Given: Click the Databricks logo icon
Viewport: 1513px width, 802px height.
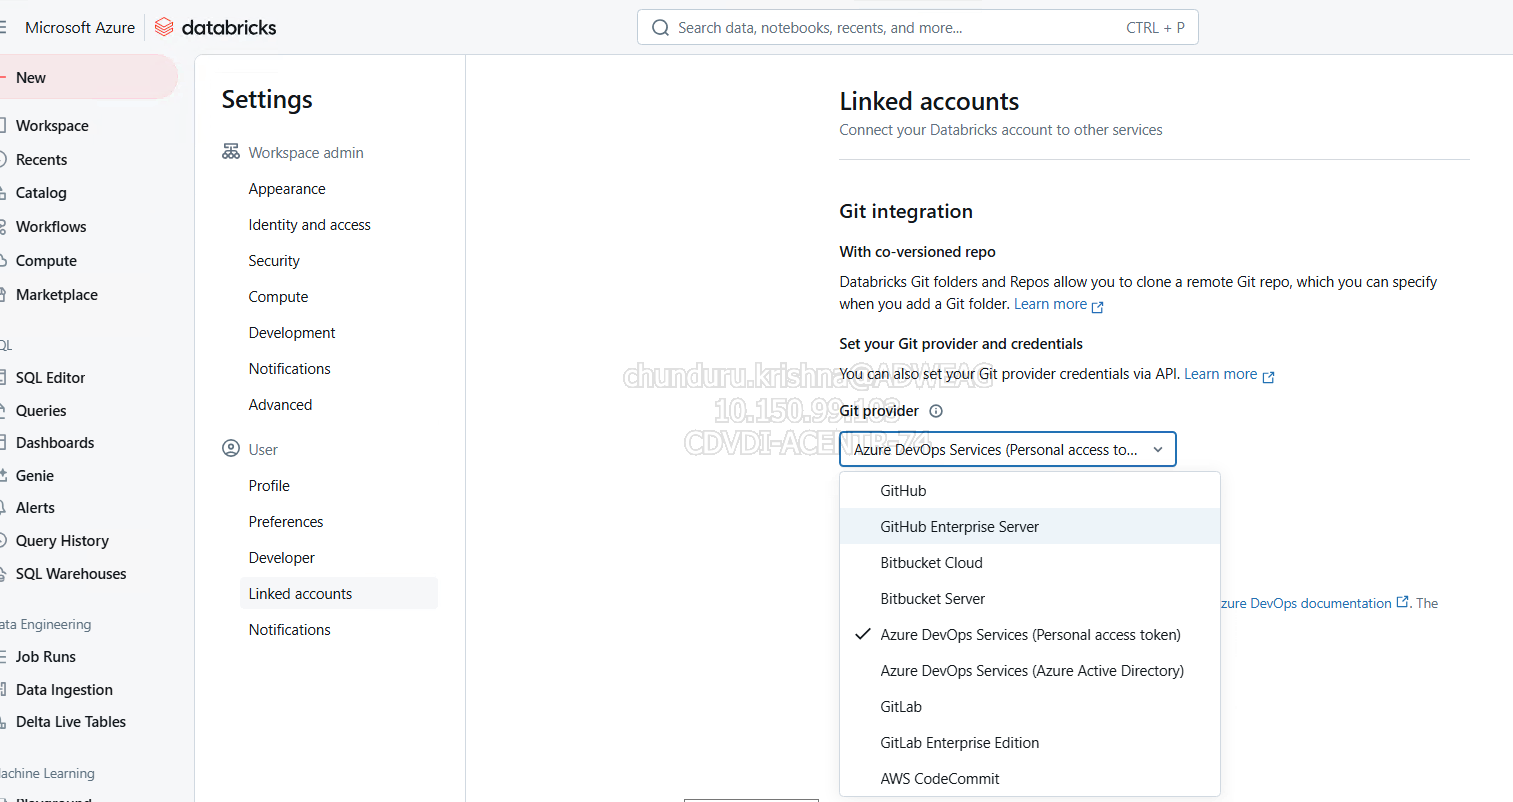Looking at the screenshot, I should (165, 27).
